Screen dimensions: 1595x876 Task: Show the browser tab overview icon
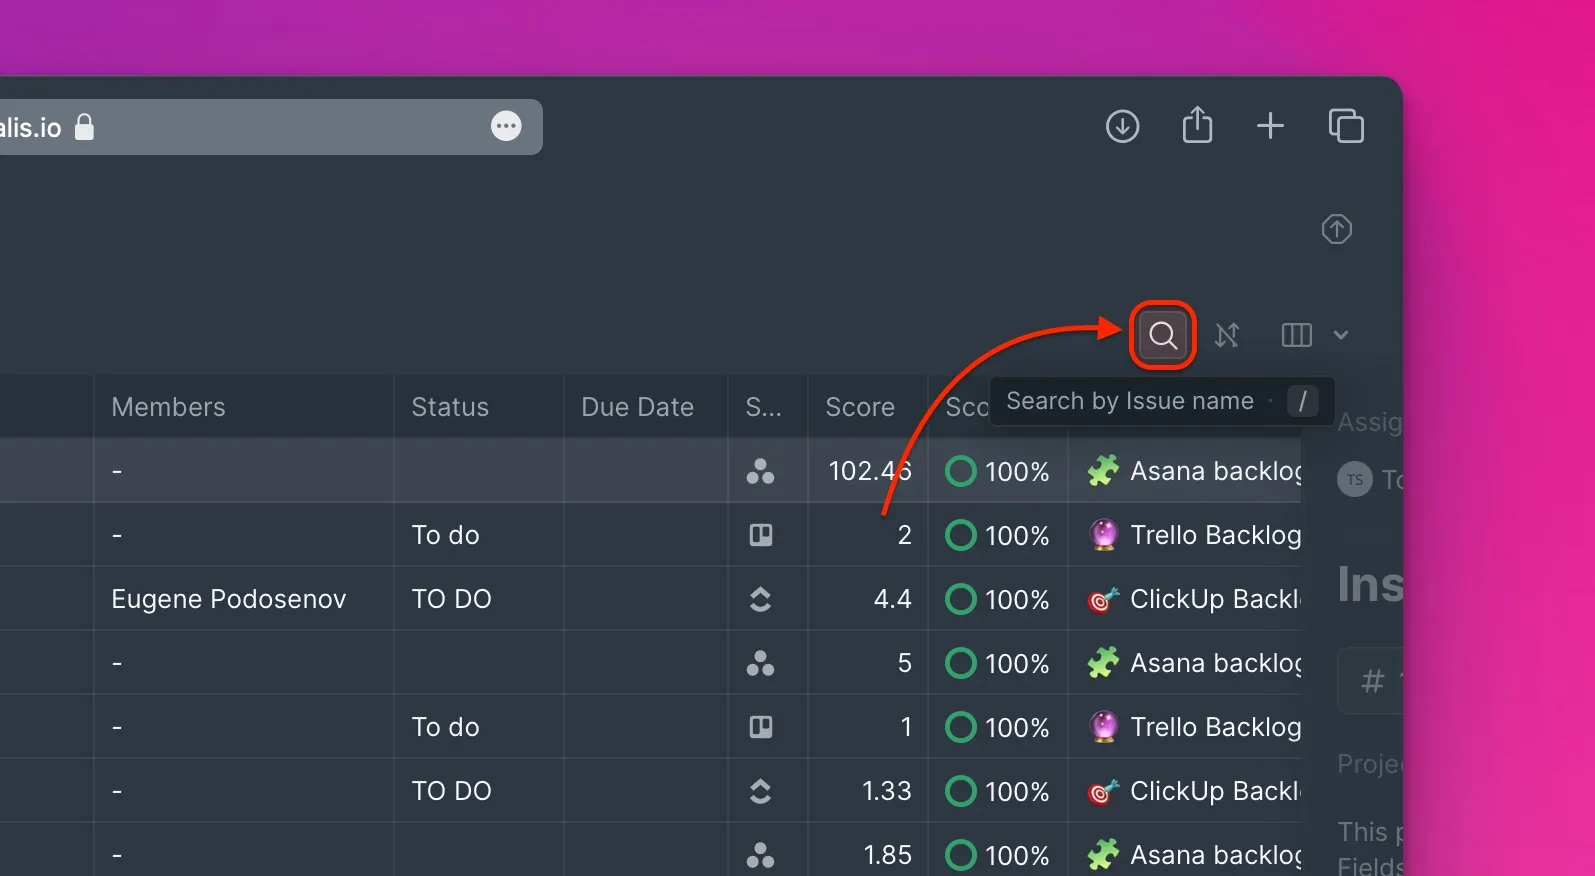coord(1346,127)
